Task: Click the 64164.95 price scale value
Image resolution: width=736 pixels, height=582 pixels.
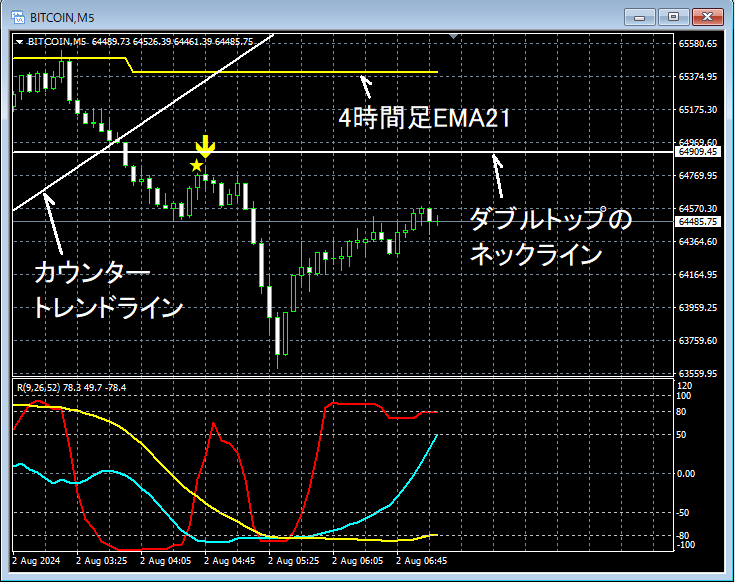Action: click(x=698, y=275)
